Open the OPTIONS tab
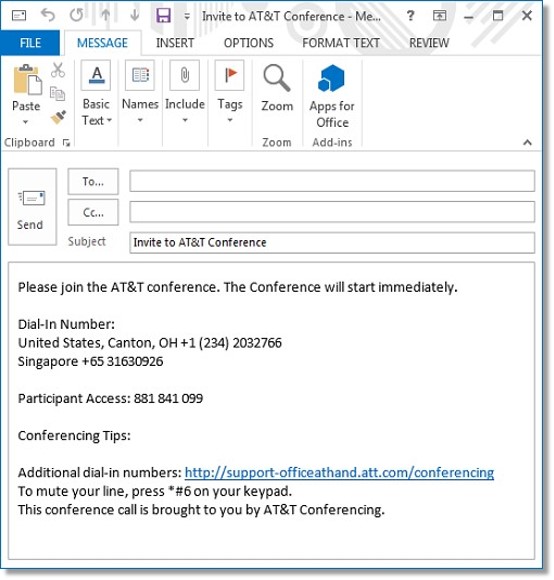 (x=249, y=43)
